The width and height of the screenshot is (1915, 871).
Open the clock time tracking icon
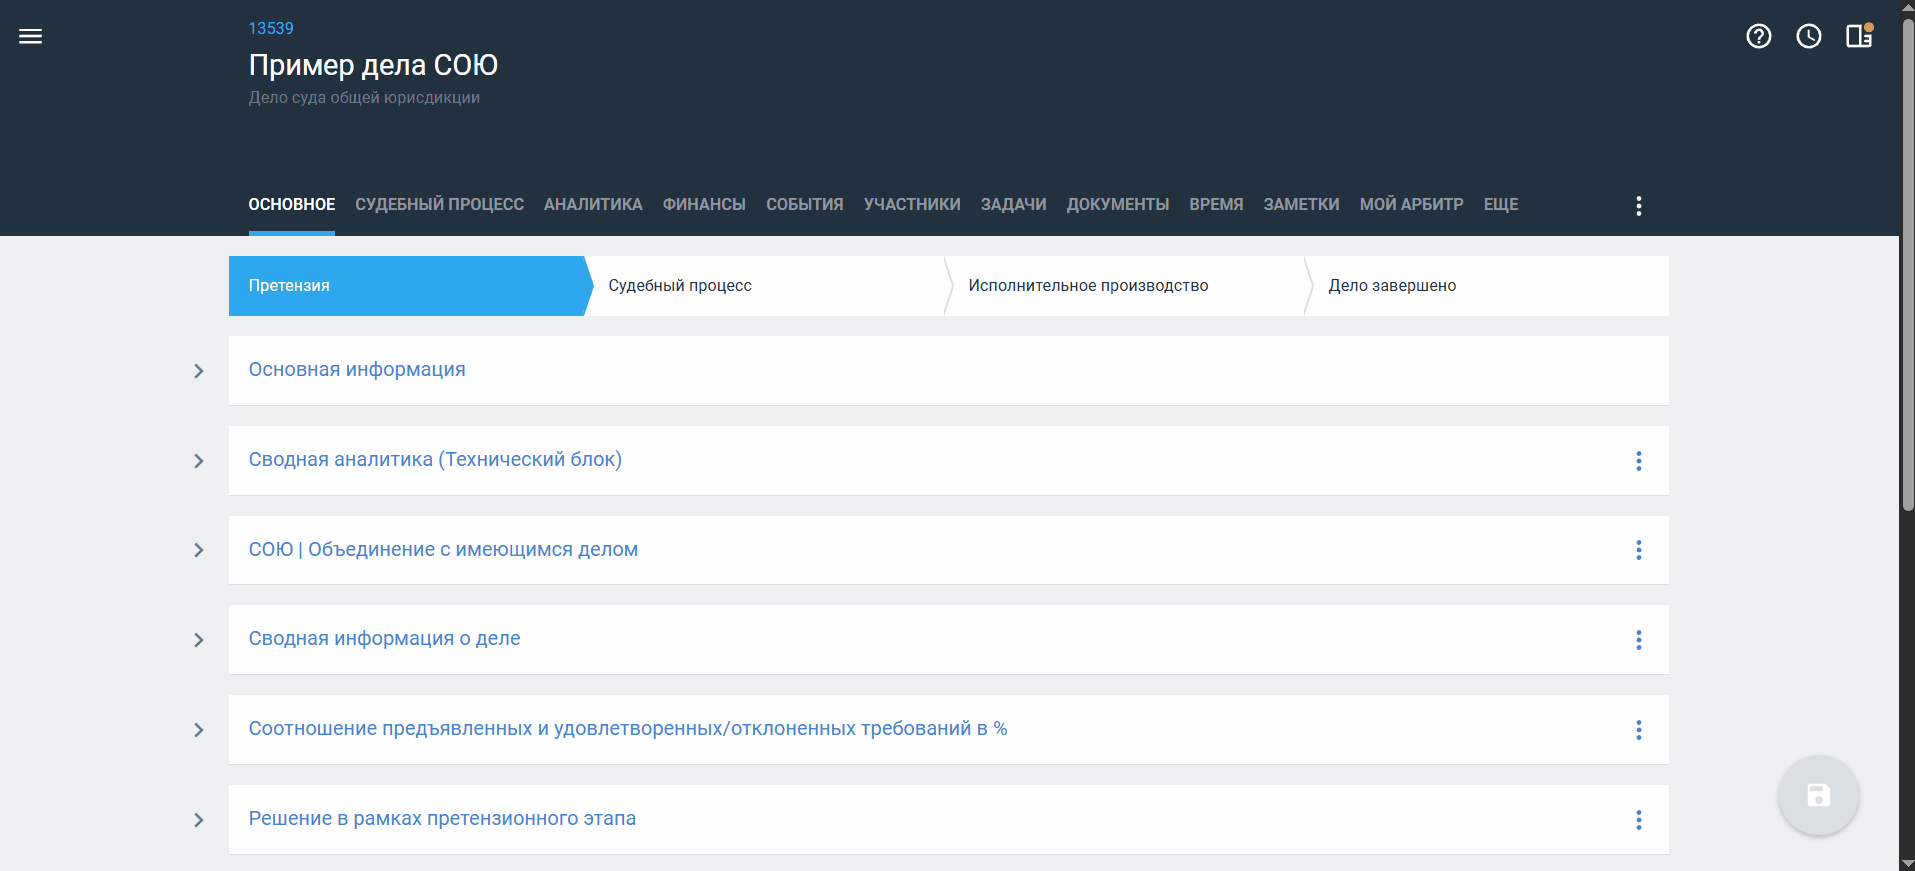point(1808,37)
